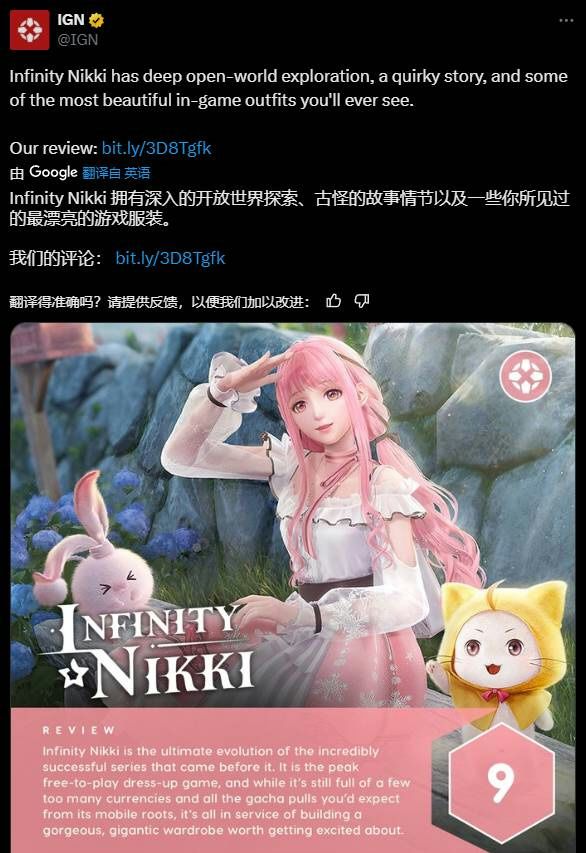Image resolution: width=586 pixels, height=853 pixels.
Task: Click the REVIEW heading in pink panel
Action: (x=79, y=730)
